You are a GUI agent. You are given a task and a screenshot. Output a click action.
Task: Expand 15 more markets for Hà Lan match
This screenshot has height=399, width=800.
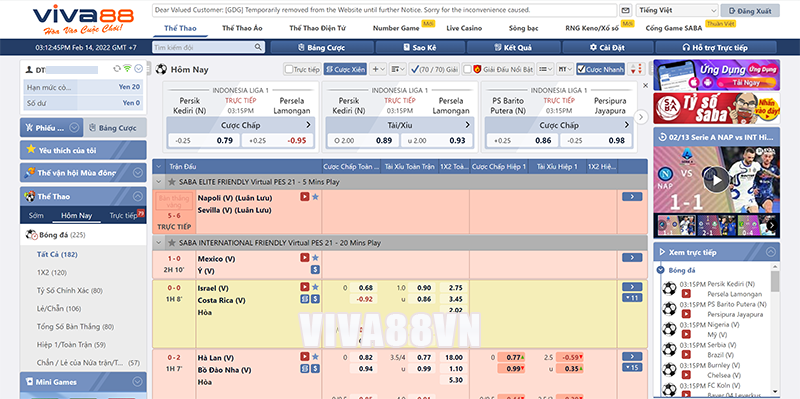632,367
